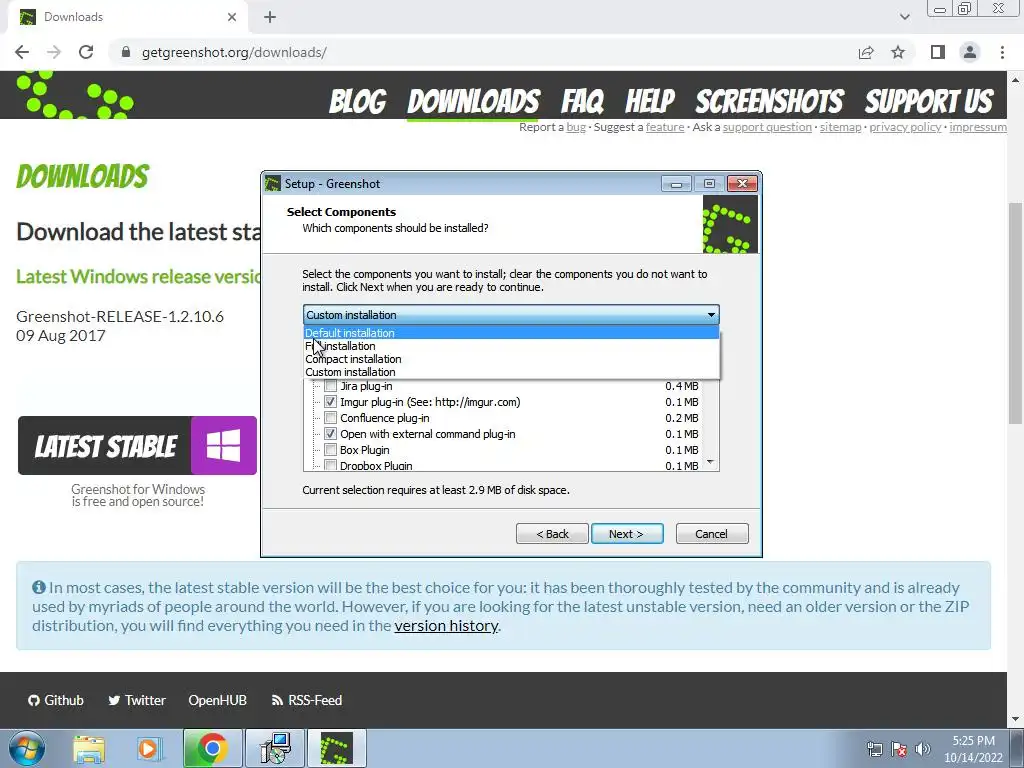Check the Dropbox Plugin checkbox
Viewport: 1024px width, 768px height.
click(x=330, y=466)
